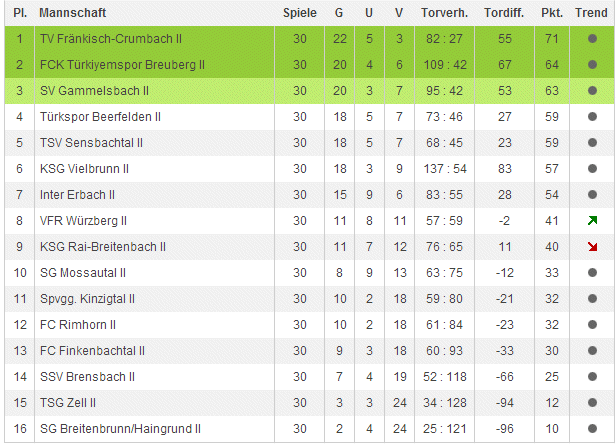
Task: Click the Torverh. column header
Action: (447, 13)
